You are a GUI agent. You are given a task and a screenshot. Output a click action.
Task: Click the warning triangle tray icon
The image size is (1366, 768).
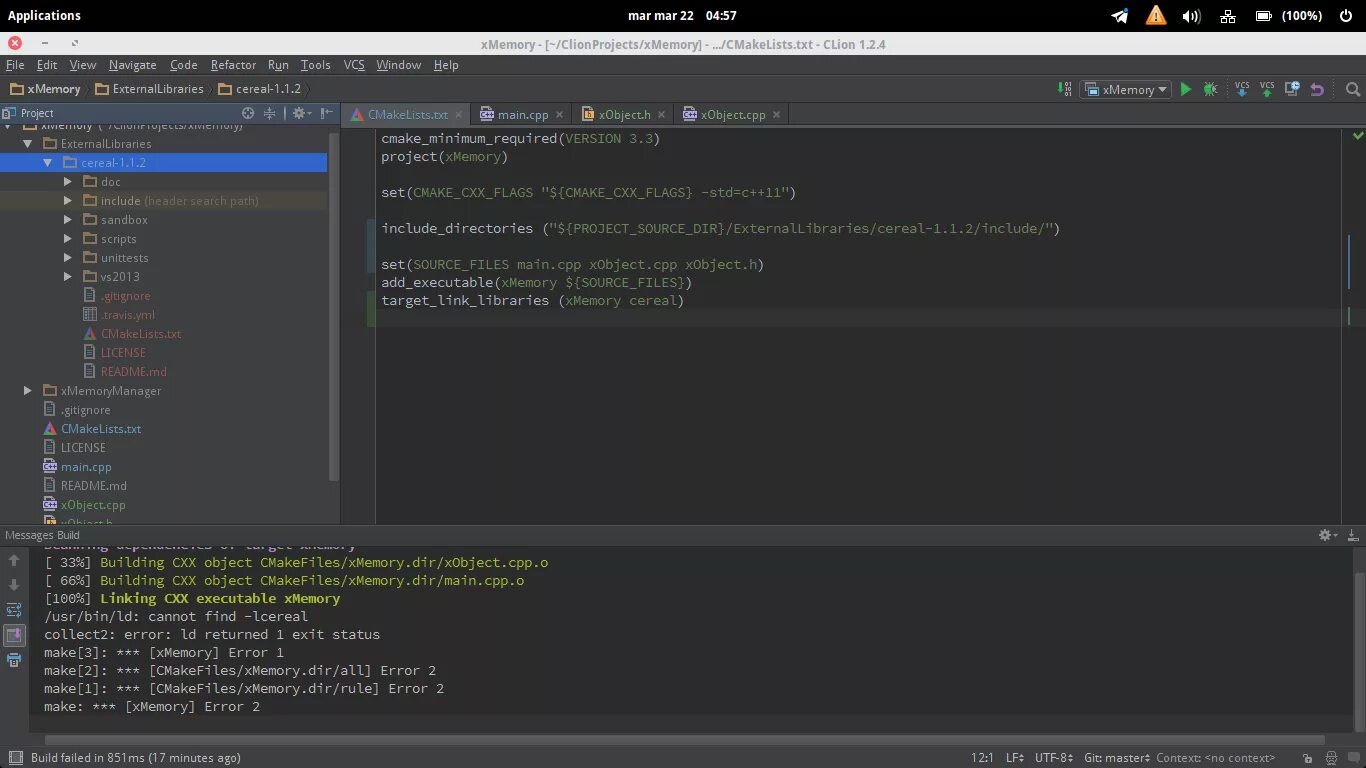pyautogui.click(x=1155, y=15)
